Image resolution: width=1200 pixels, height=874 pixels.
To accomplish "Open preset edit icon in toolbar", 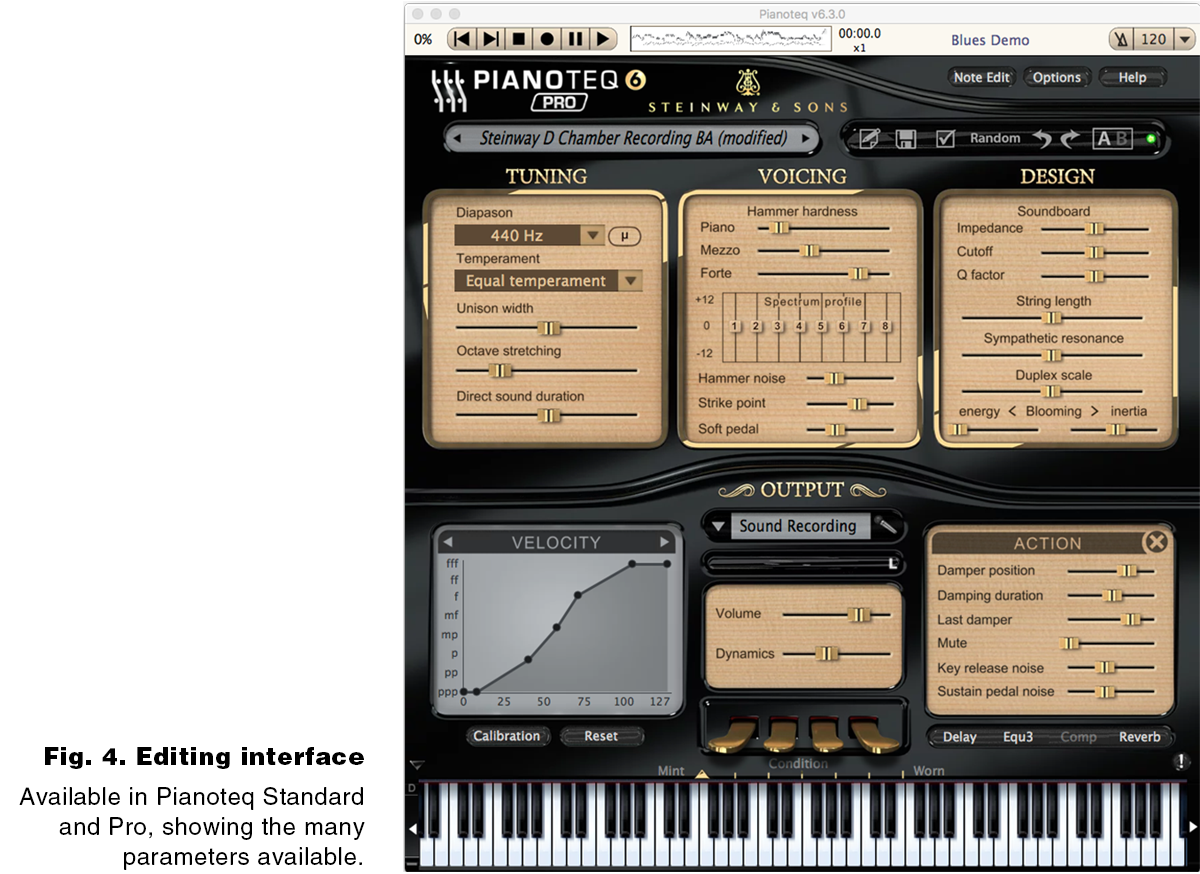I will click(866, 138).
